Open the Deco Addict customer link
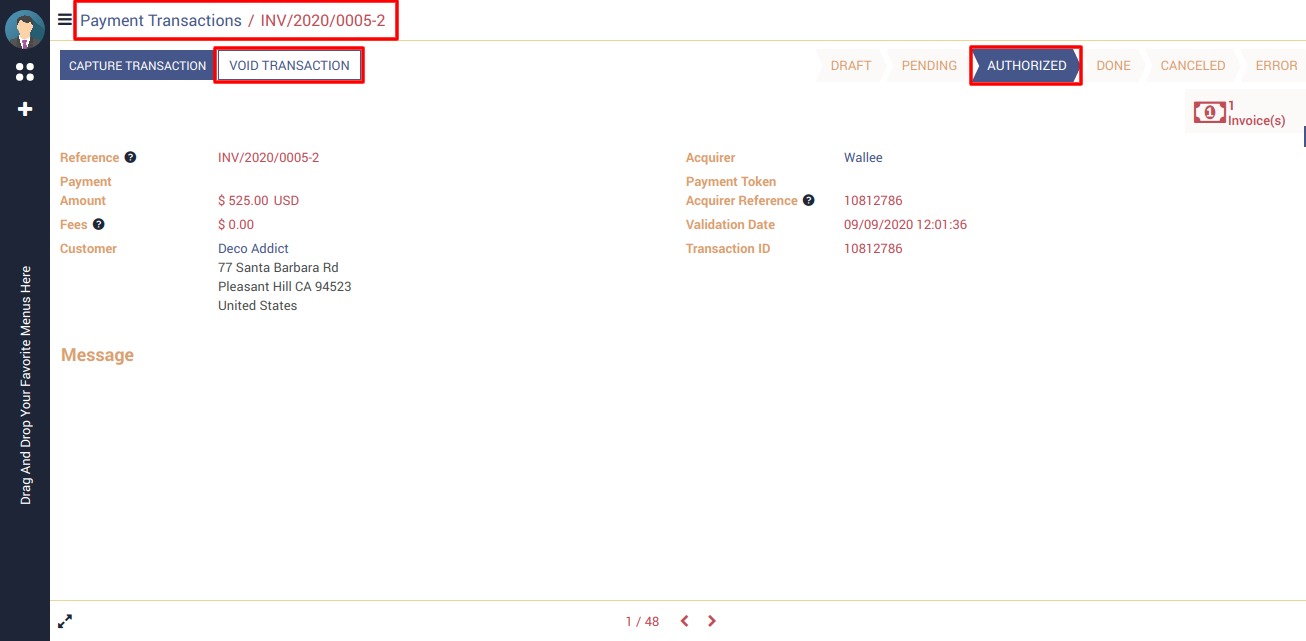 pos(253,249)
